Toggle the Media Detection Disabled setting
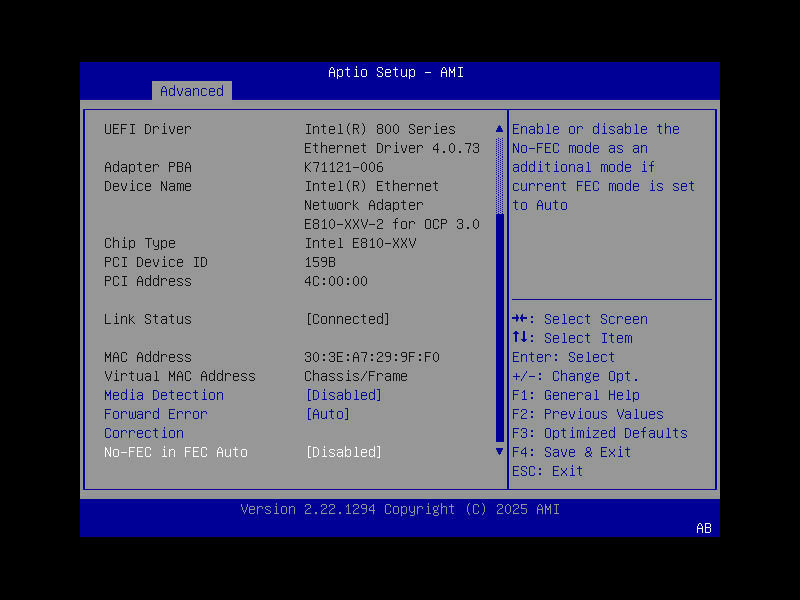 344,394
